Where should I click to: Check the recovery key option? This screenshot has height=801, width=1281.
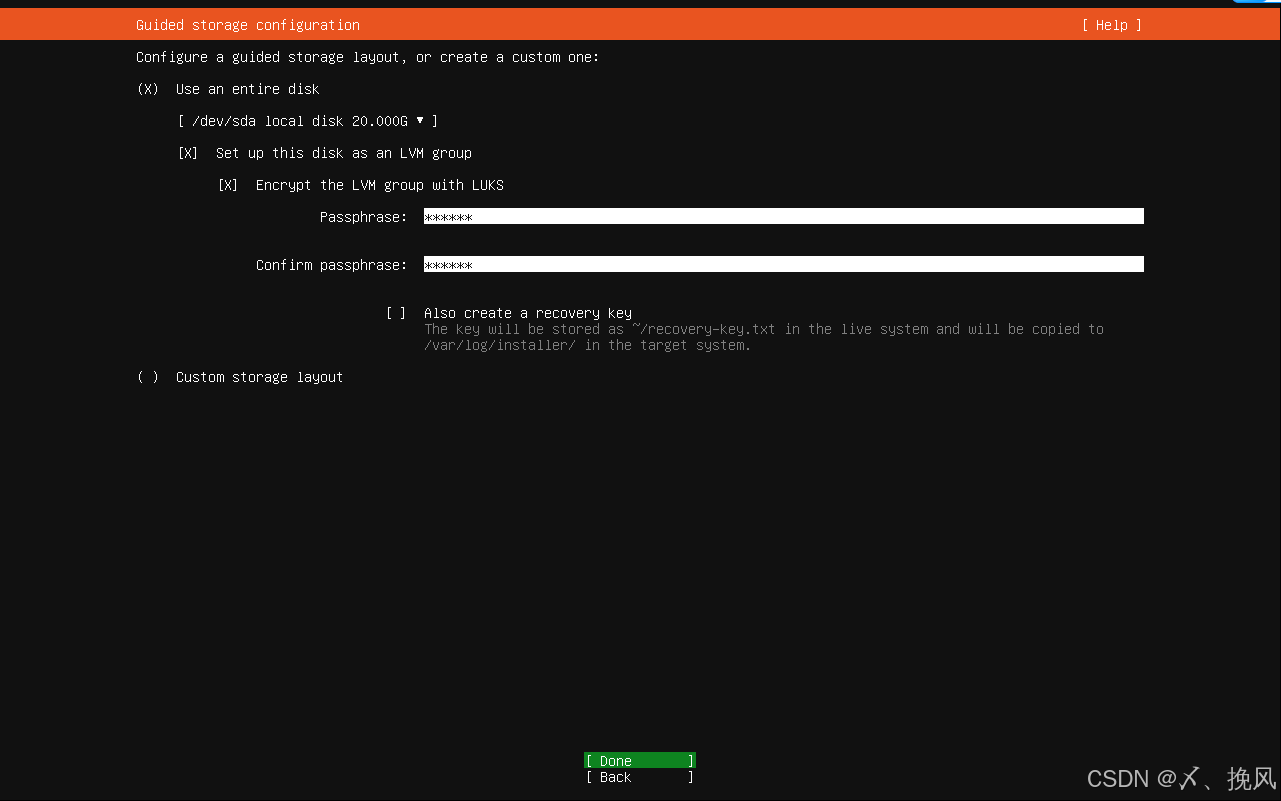[x=396, y=312]
